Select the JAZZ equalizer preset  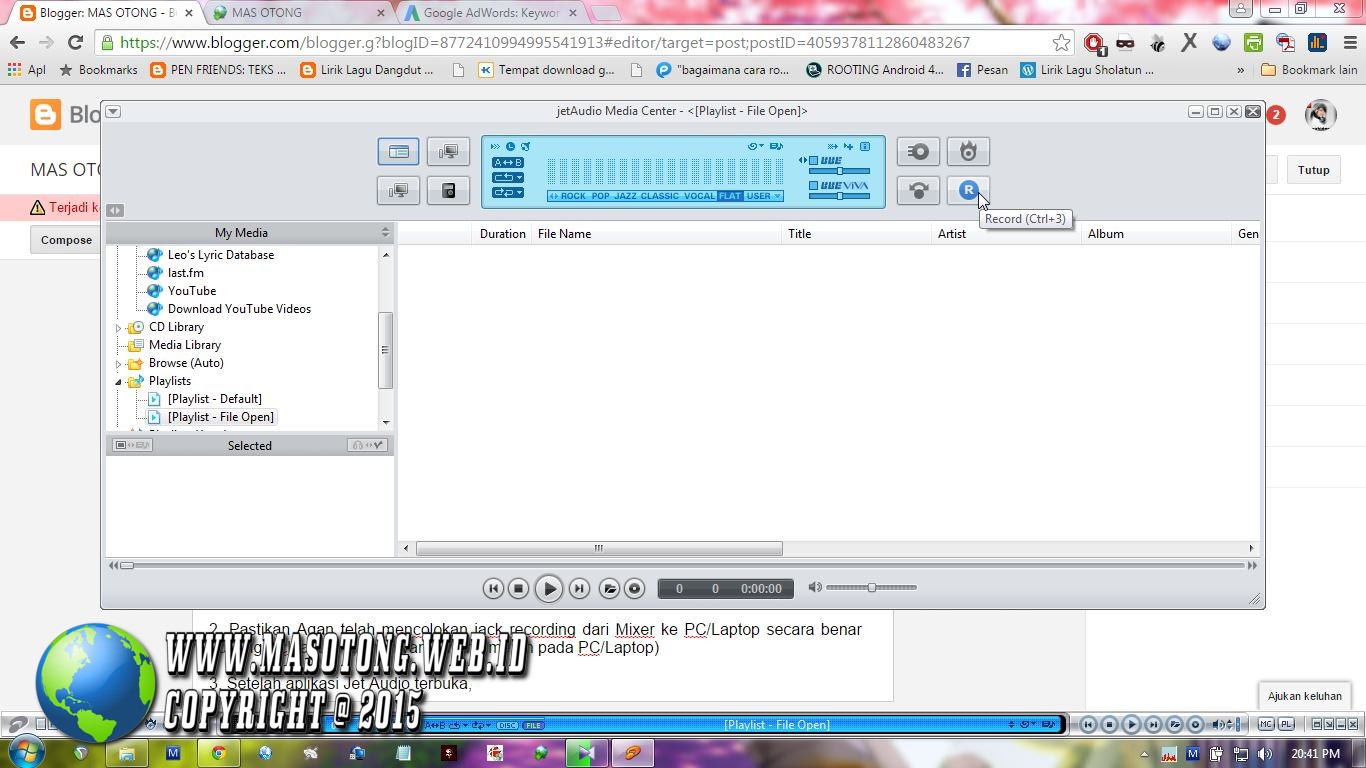[625, 196]
